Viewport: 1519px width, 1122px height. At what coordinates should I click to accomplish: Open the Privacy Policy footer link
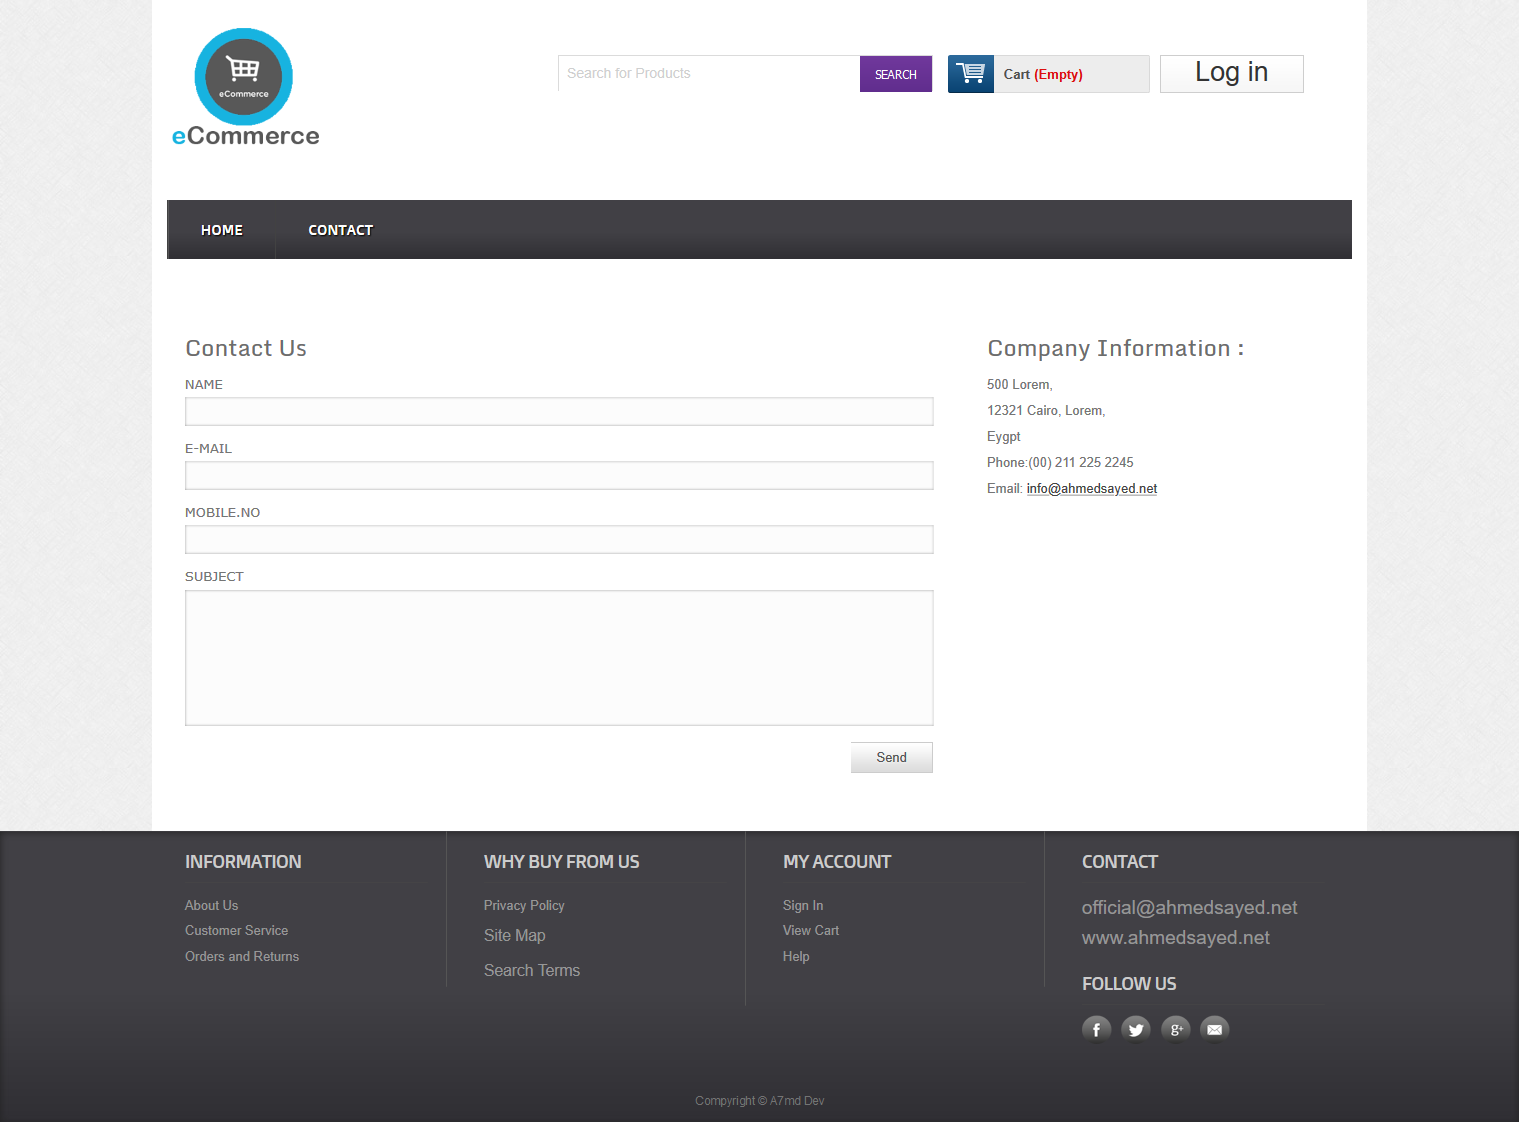pyautogui.click(x=524, y=905)
